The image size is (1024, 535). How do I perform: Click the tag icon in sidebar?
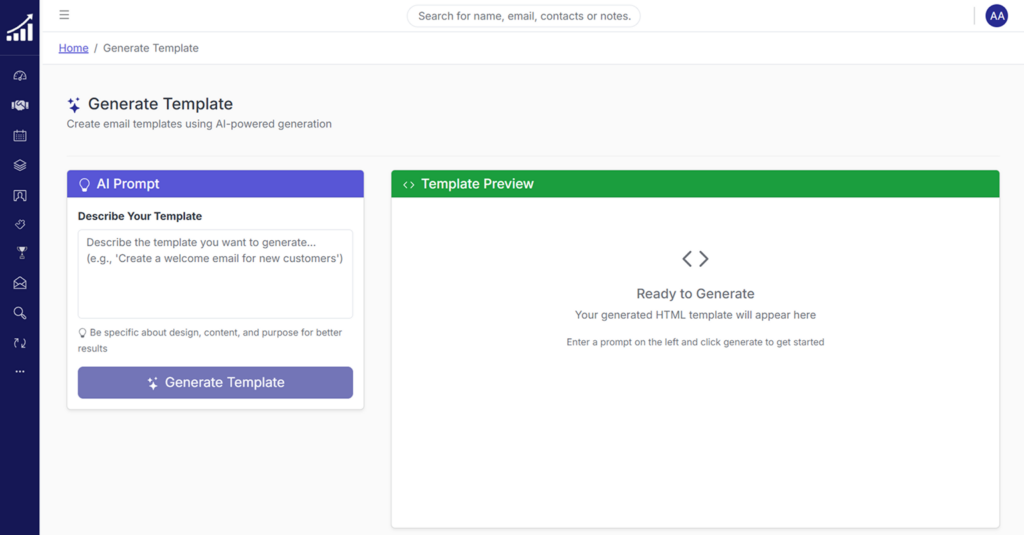(x=20, y=225)
